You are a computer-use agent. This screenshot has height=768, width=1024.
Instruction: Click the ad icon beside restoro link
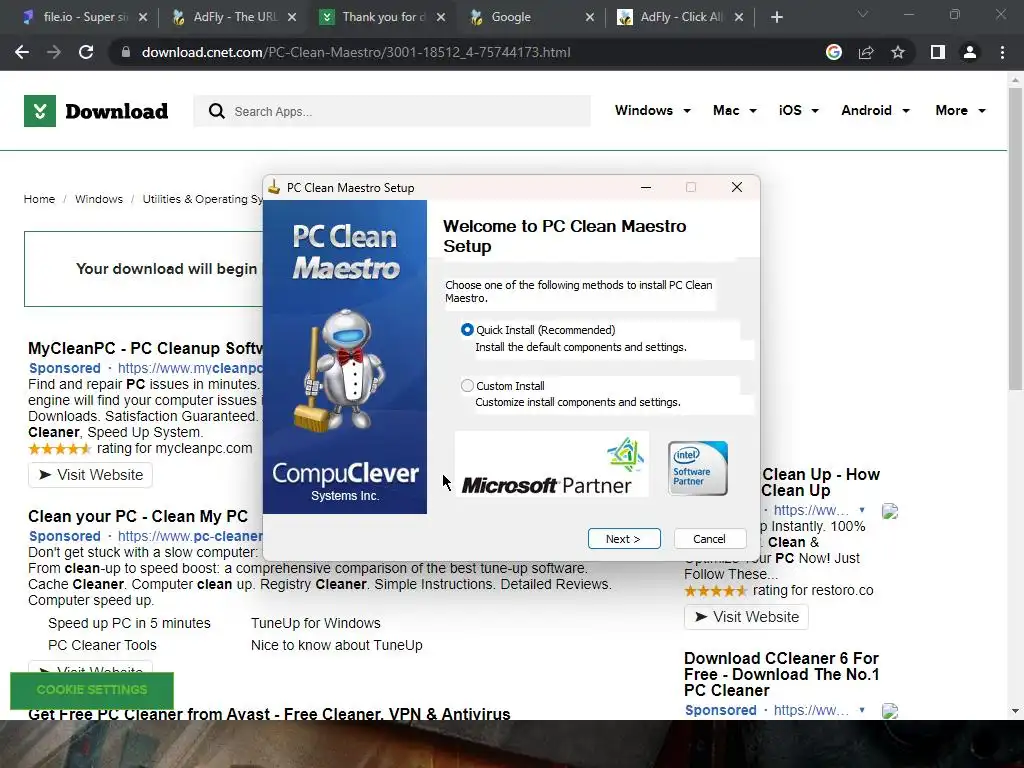coord(890,511)
